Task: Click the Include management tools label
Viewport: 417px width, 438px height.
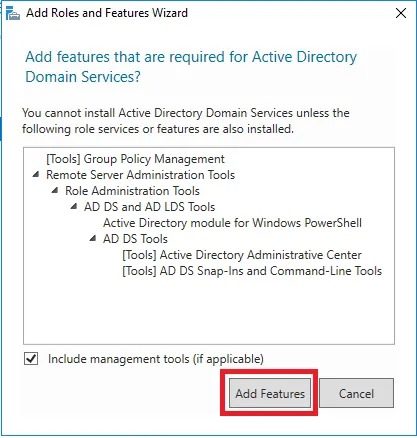Action: pyautogui.click(x=156, y=359)
